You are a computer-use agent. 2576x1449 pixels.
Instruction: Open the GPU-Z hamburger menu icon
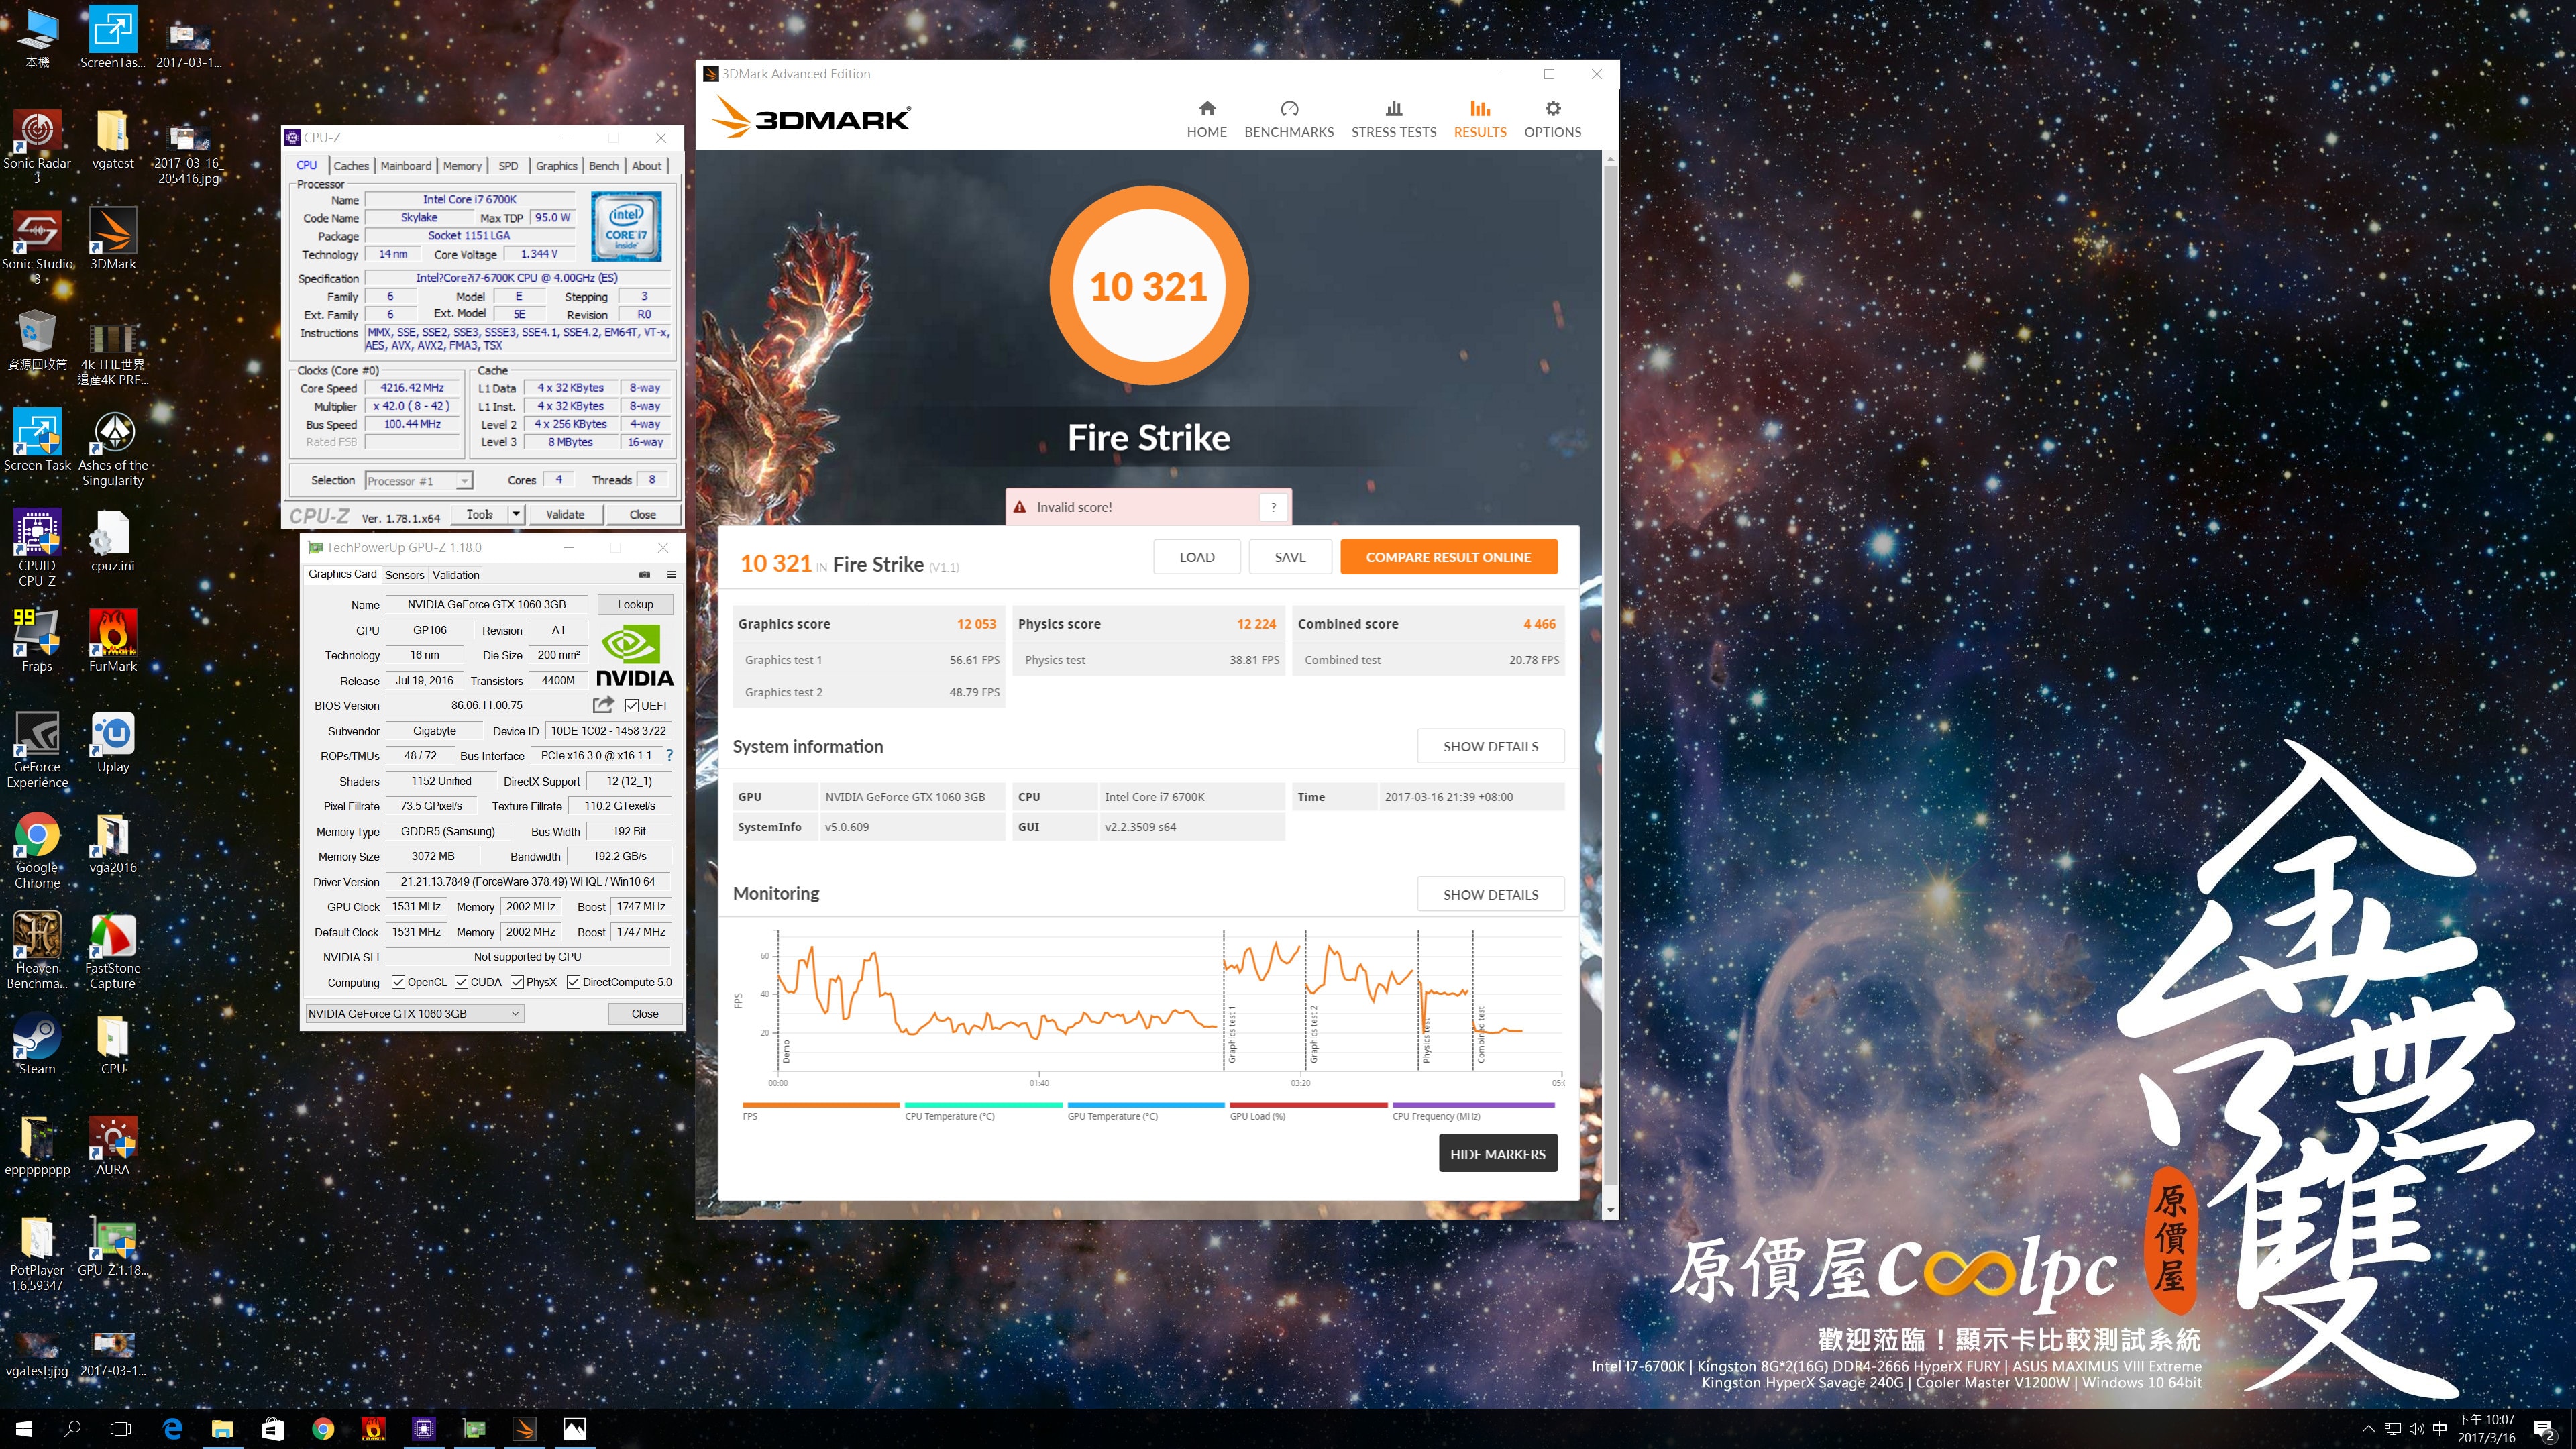point(671,574)
